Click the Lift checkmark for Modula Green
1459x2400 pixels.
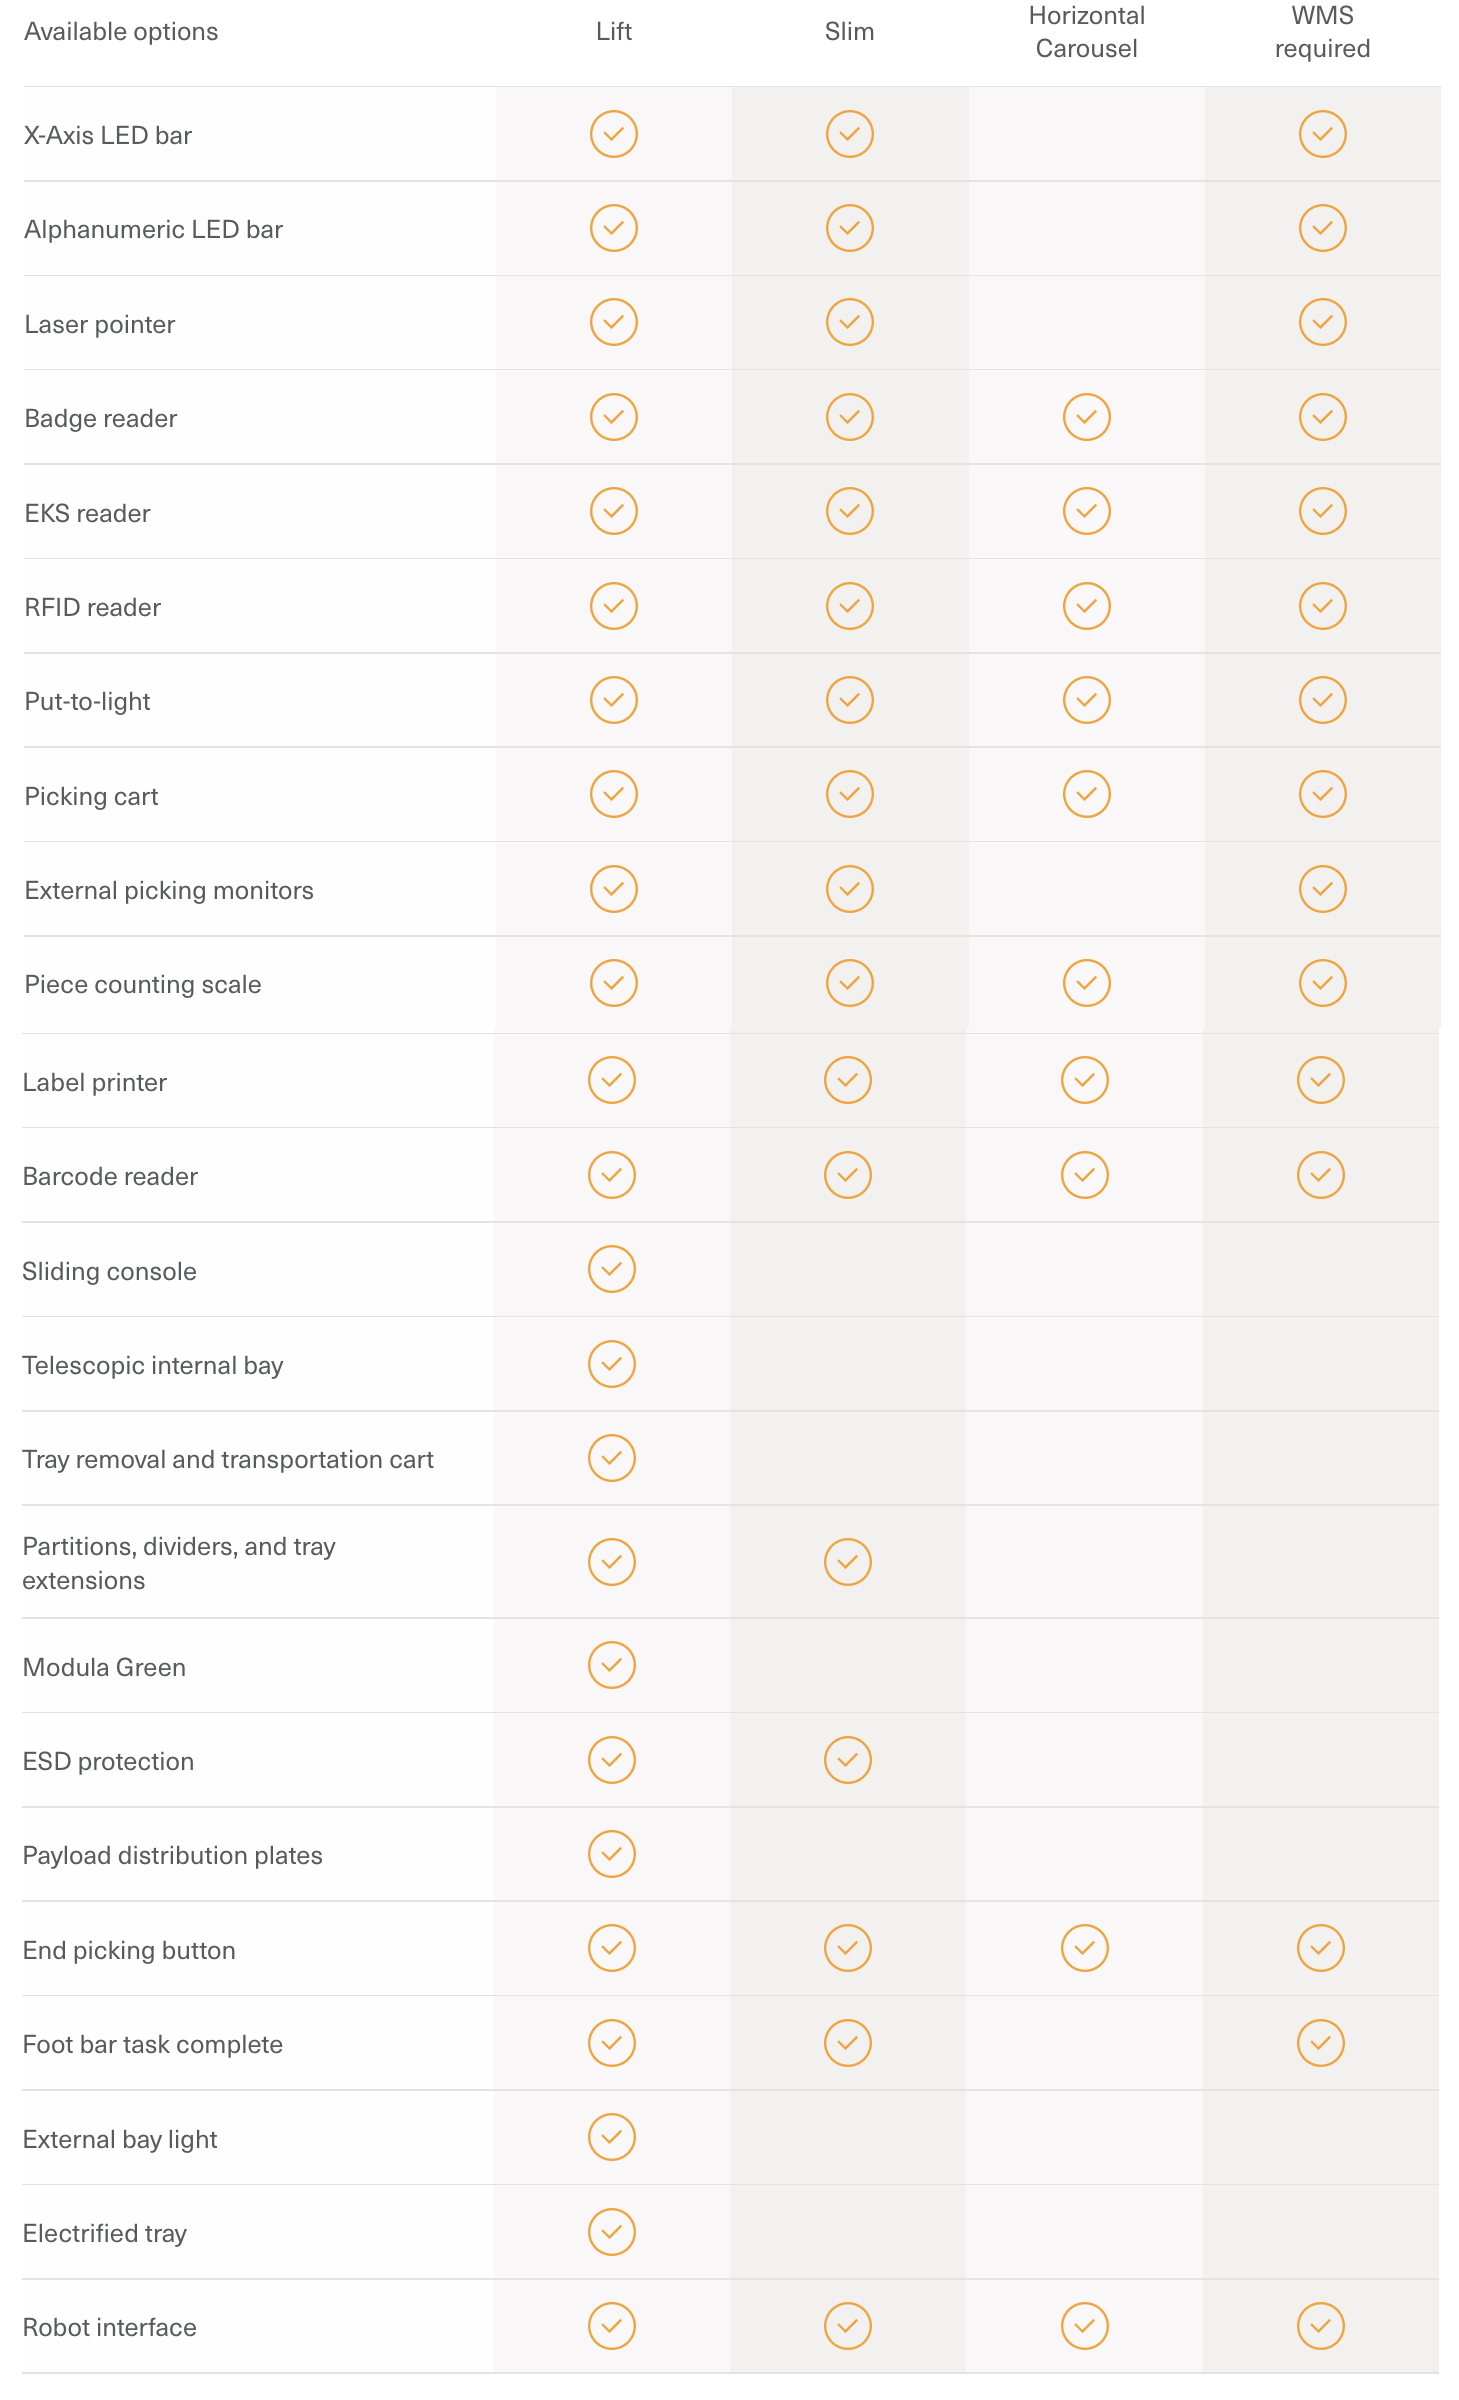tap(611, 1665)
